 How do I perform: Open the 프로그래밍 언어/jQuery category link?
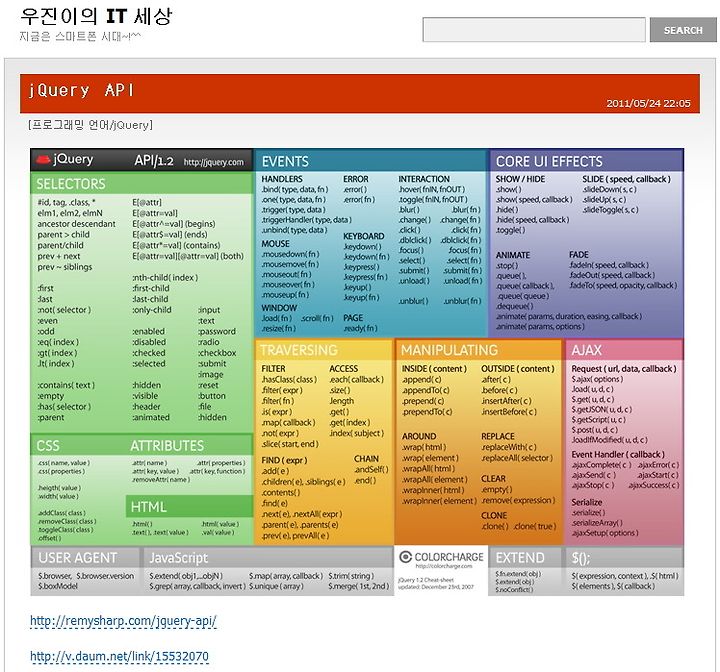pyautogui.click(x=90, y=125)
